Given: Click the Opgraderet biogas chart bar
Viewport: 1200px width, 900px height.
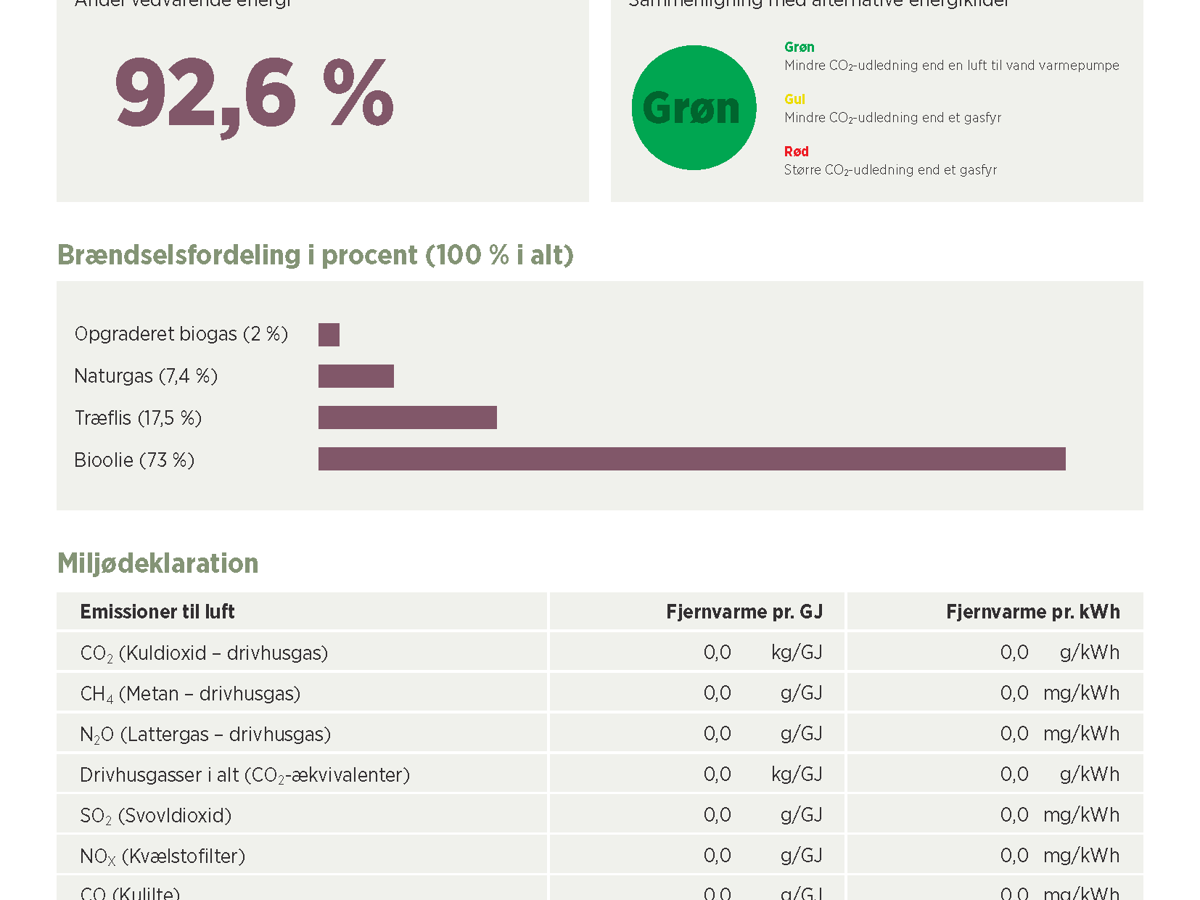Looking at the screenshot, I should 329,335.
